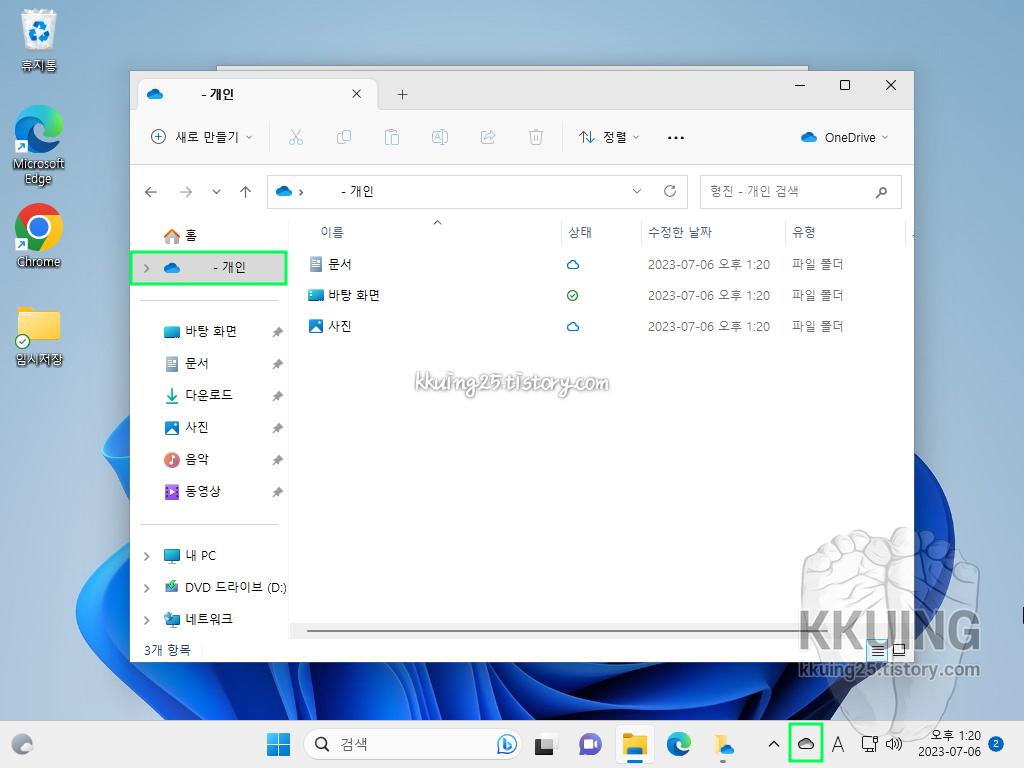Sort by 수정한 날짜 column header

point(679,232)
